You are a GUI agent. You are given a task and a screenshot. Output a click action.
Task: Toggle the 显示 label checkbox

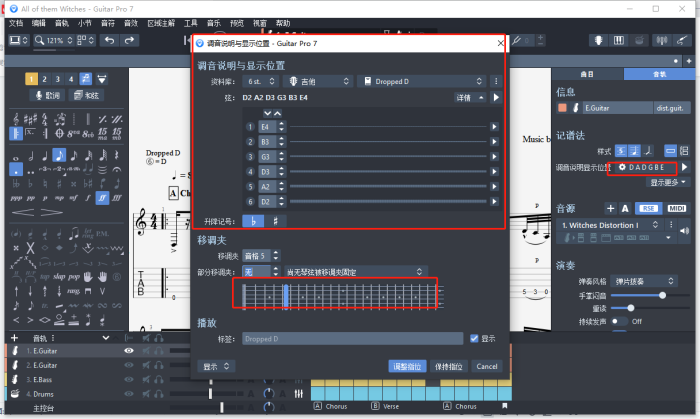click(x=474, y=339)
